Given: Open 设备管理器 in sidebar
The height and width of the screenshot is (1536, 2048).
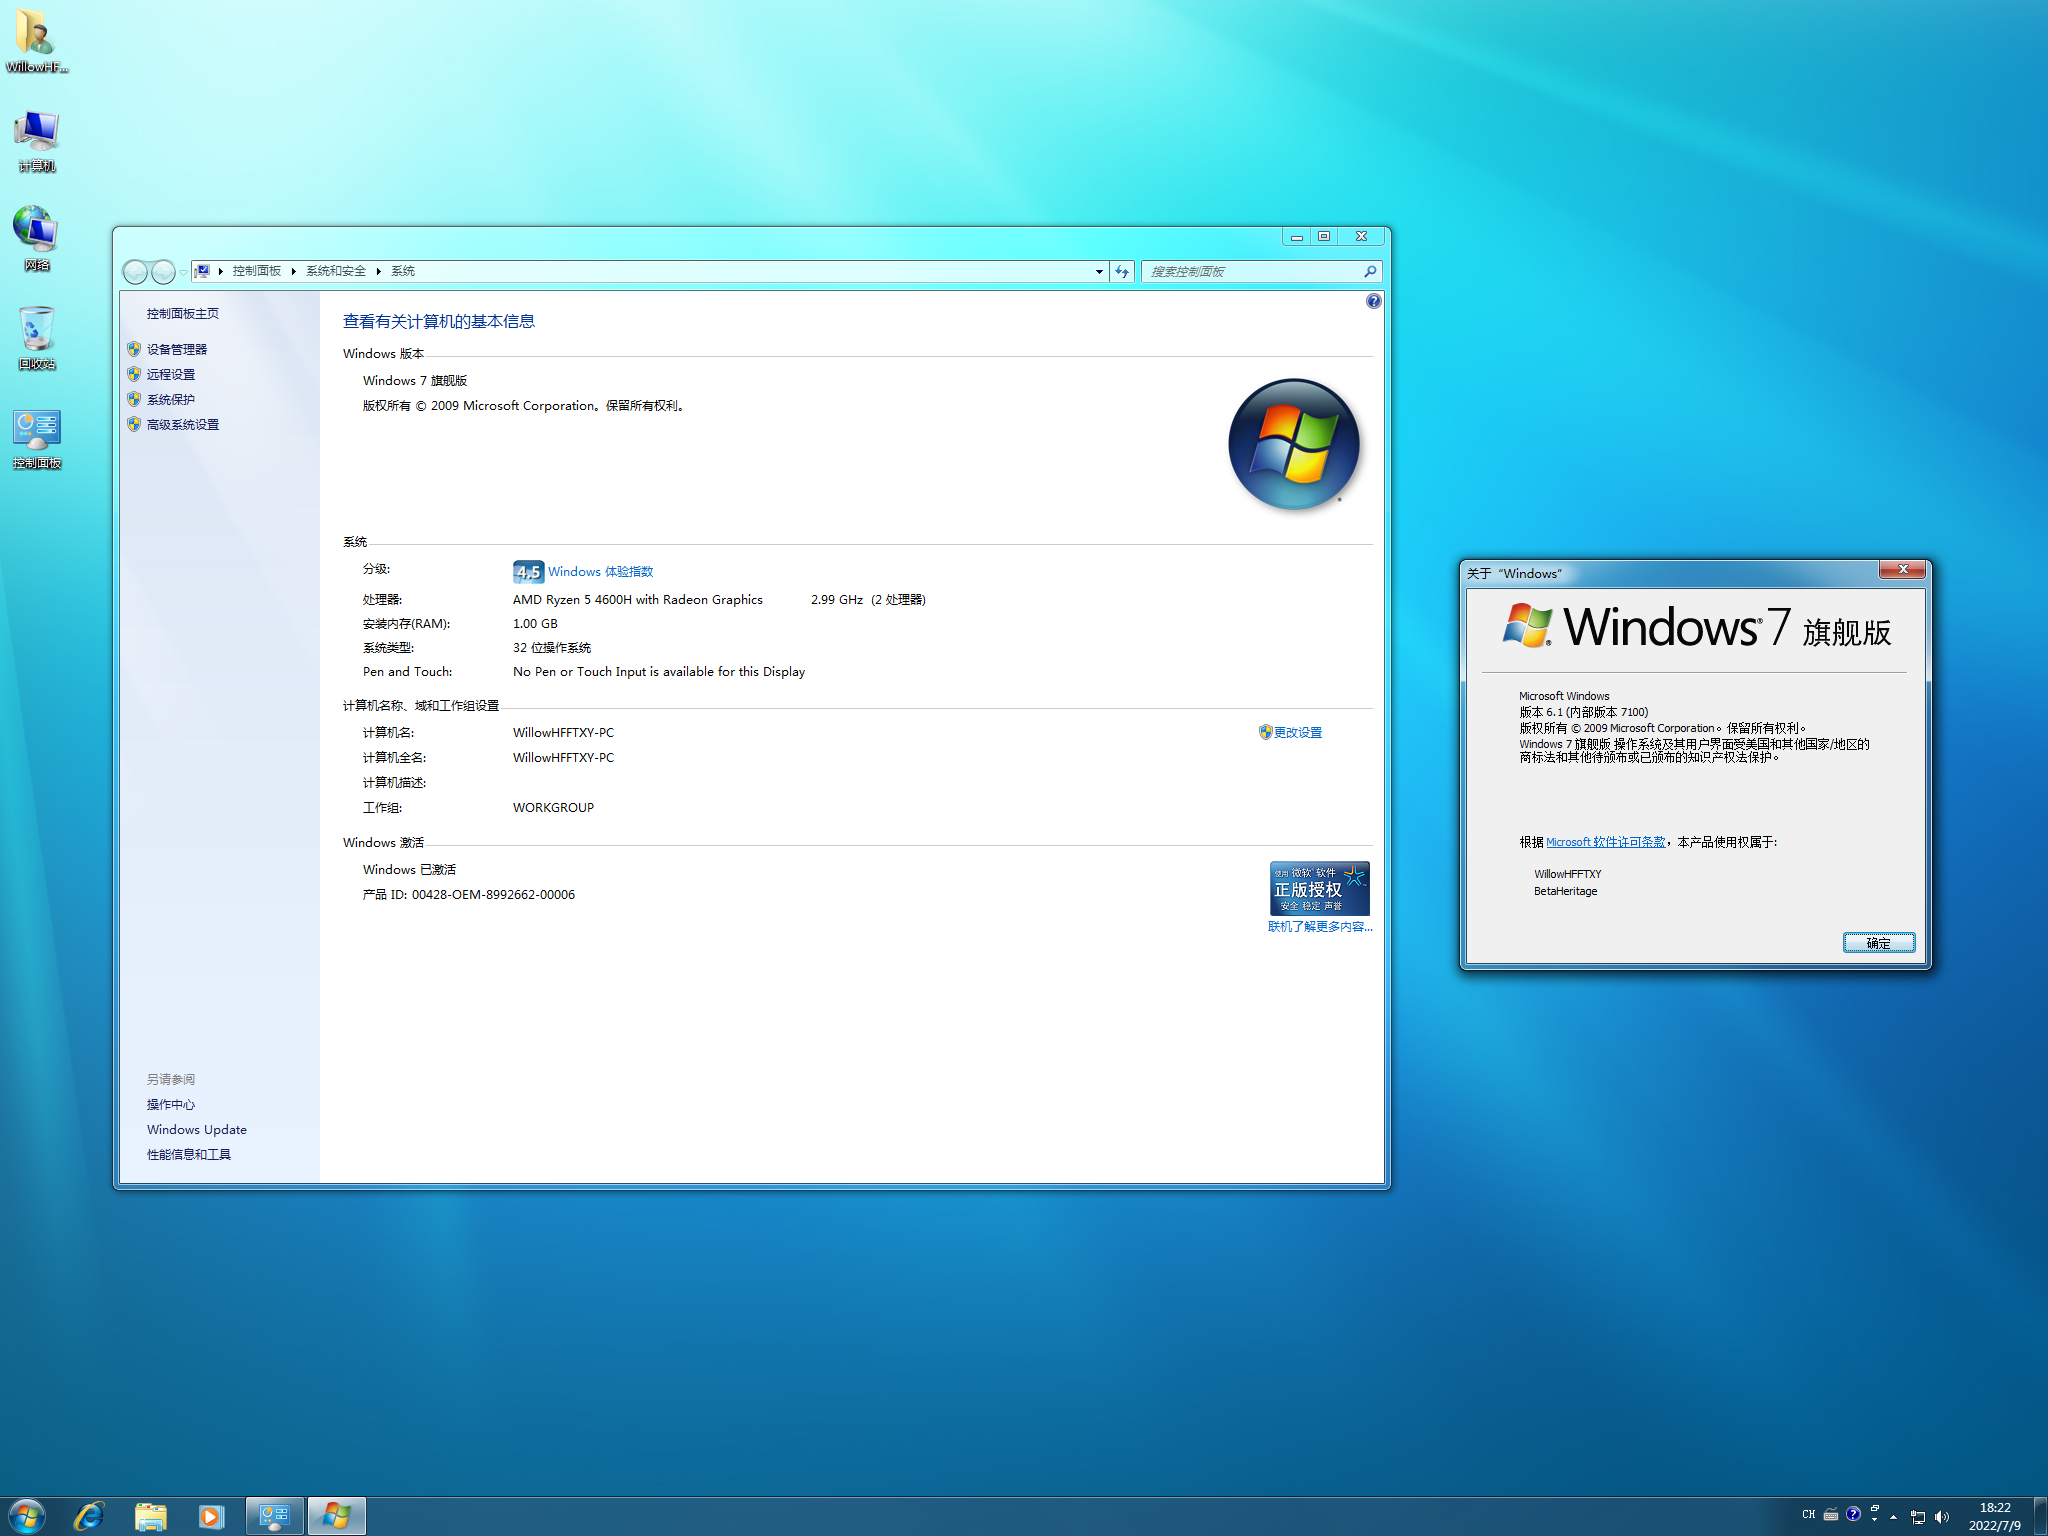Looking at the screenshot, I should tap(177, 349).
